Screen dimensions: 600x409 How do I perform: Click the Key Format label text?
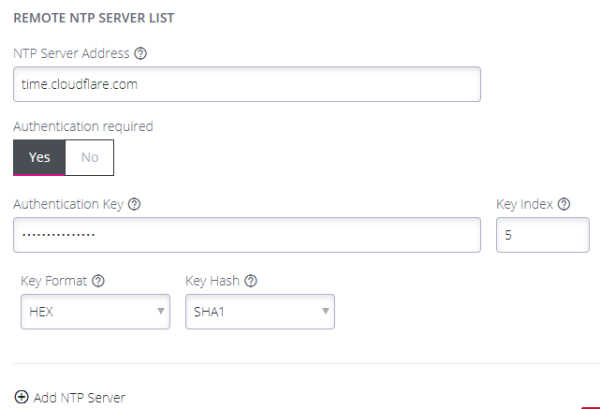(x=54, y=281)
